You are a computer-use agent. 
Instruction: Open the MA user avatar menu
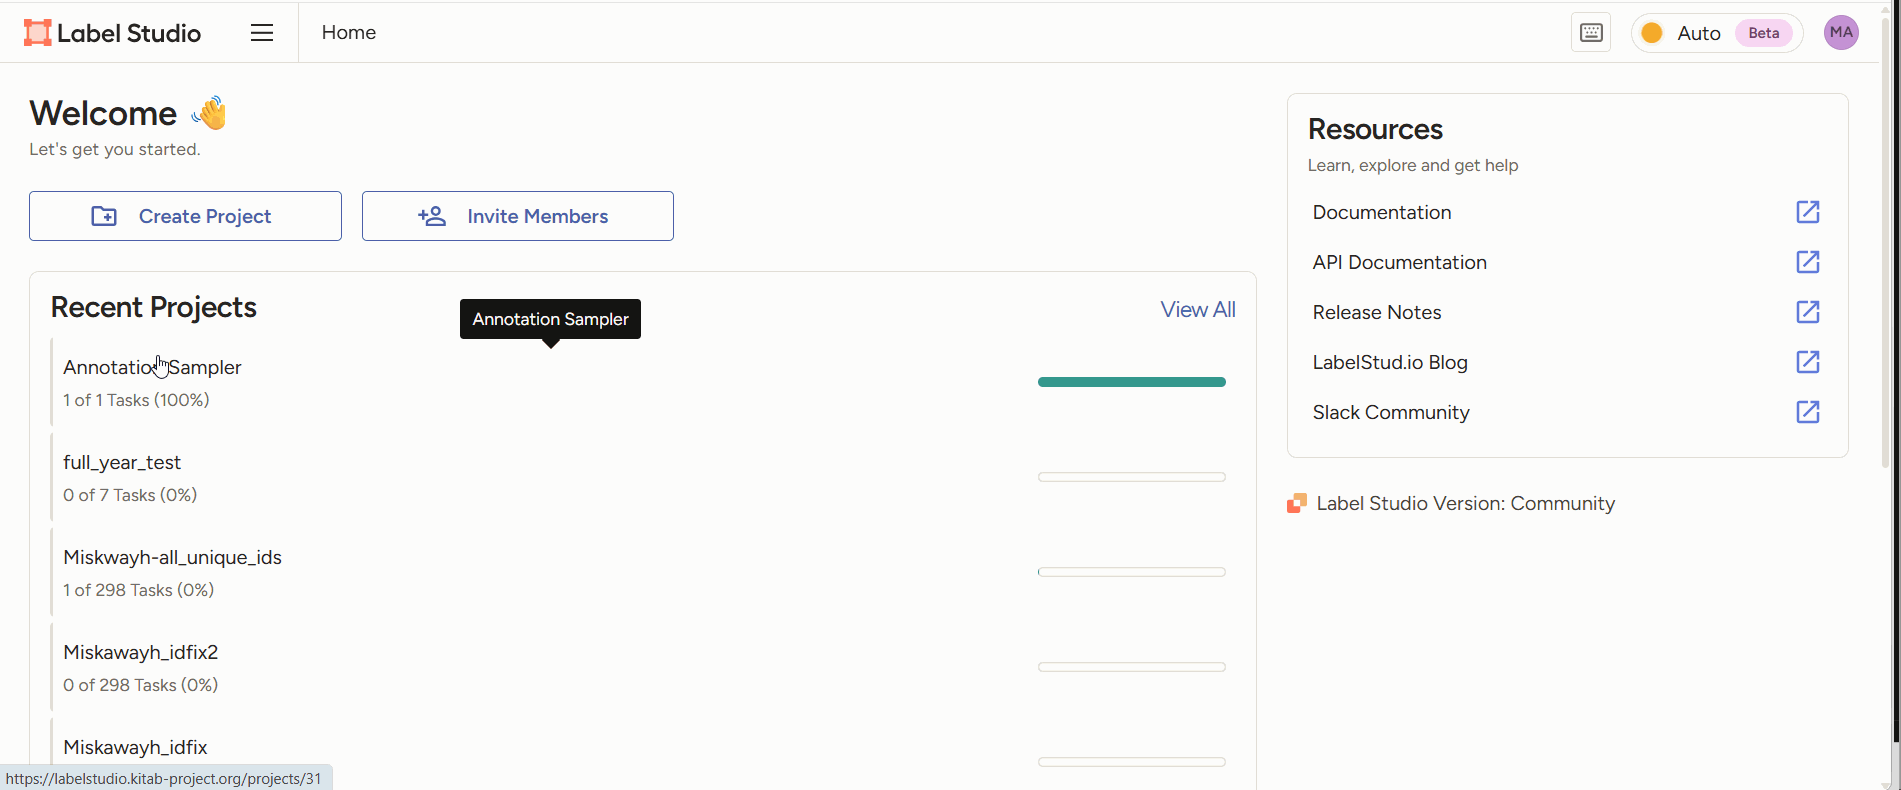coord(1840,33)
